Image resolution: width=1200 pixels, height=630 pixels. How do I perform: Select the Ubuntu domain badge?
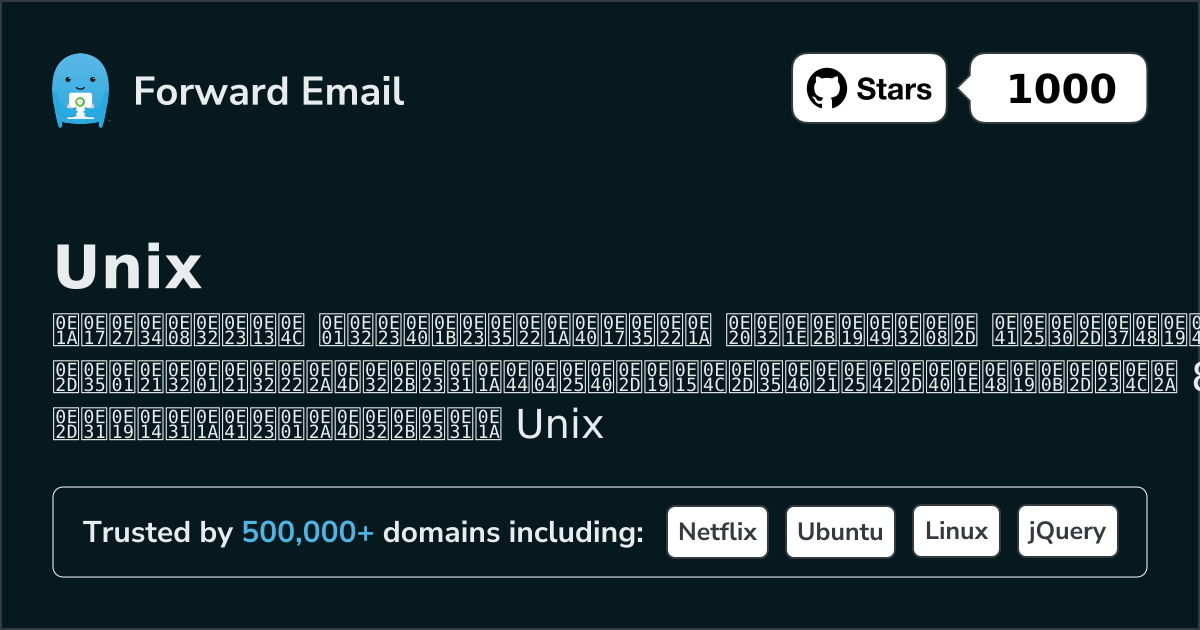pyautogui.click(x=840, y=531)
